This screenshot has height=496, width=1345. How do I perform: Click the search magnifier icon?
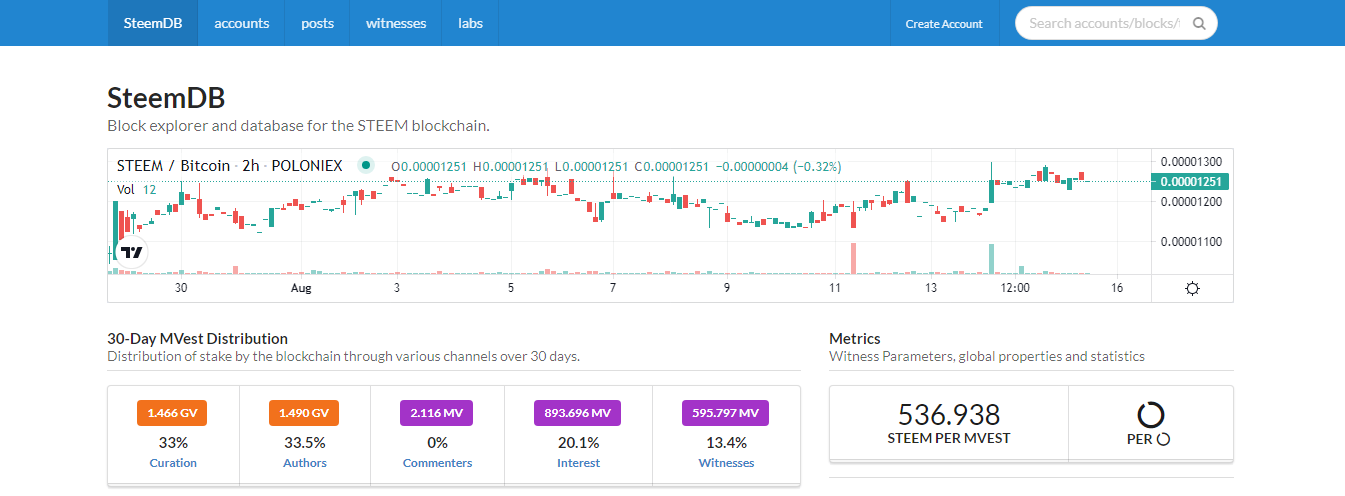[x=1199, y=23]
